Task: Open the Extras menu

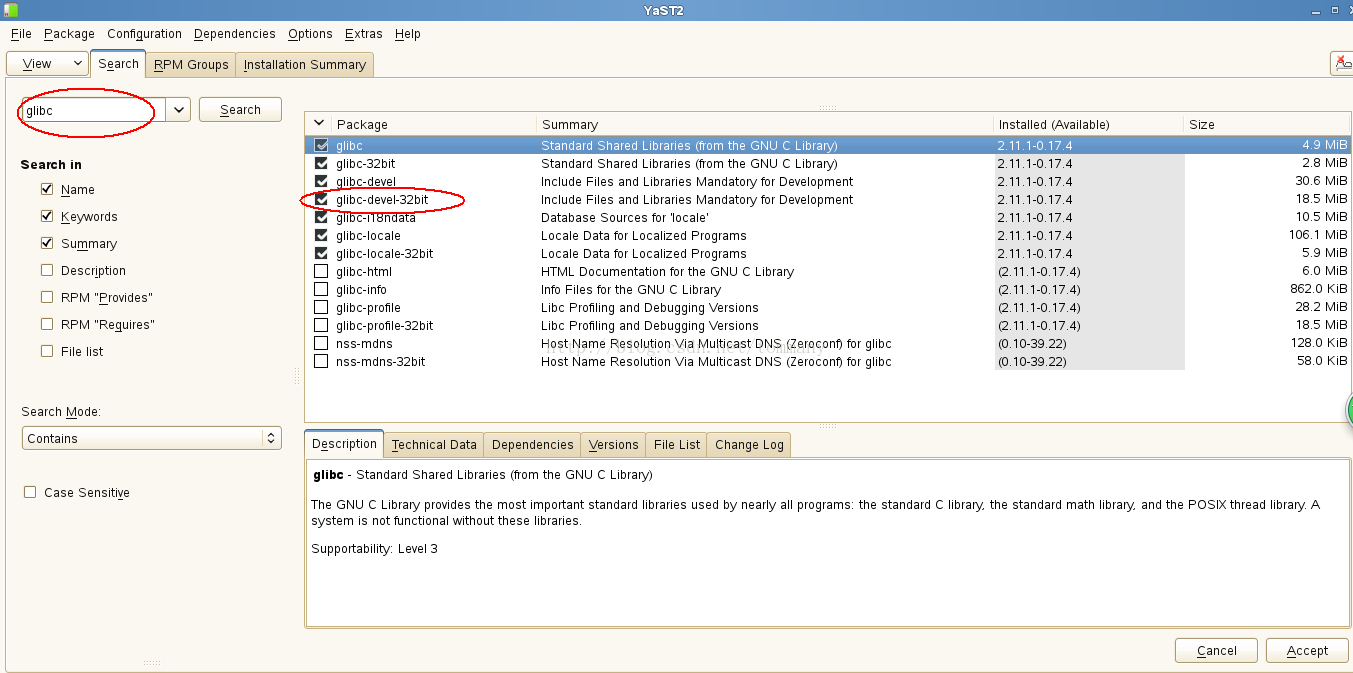Action: pyautogui.click(x=364, y=33)
